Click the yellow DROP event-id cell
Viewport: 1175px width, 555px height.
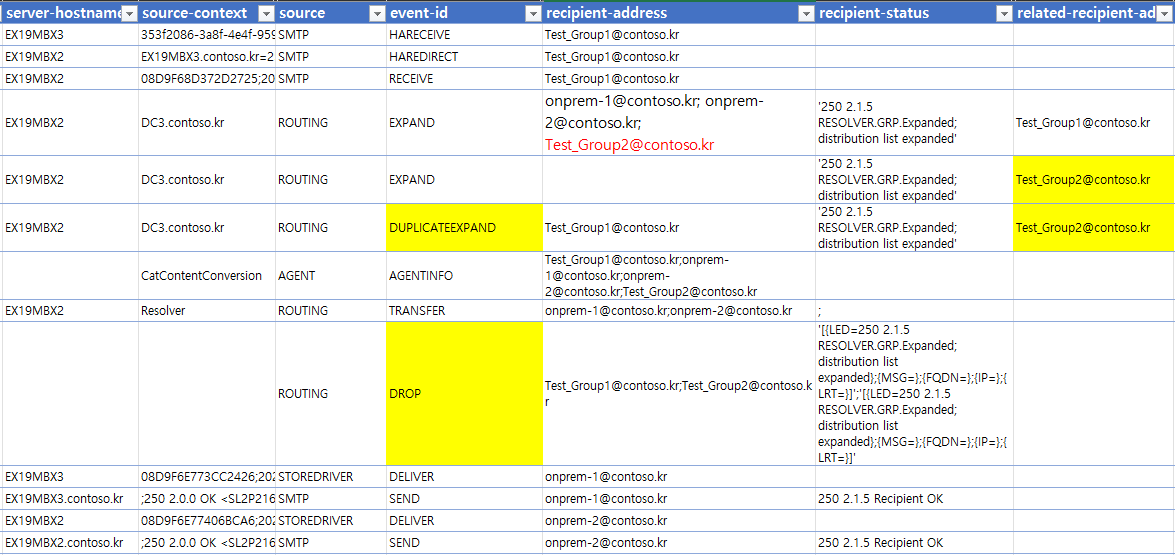pyautogui.click(x=465, y=394)
